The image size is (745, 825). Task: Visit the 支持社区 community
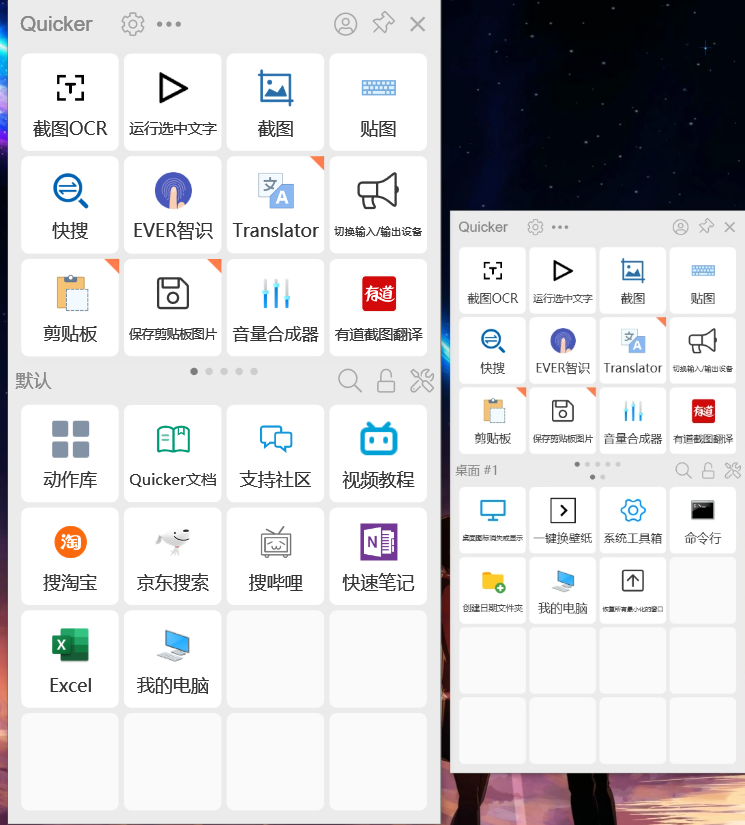pyautogui.click(x=275, y=454)
